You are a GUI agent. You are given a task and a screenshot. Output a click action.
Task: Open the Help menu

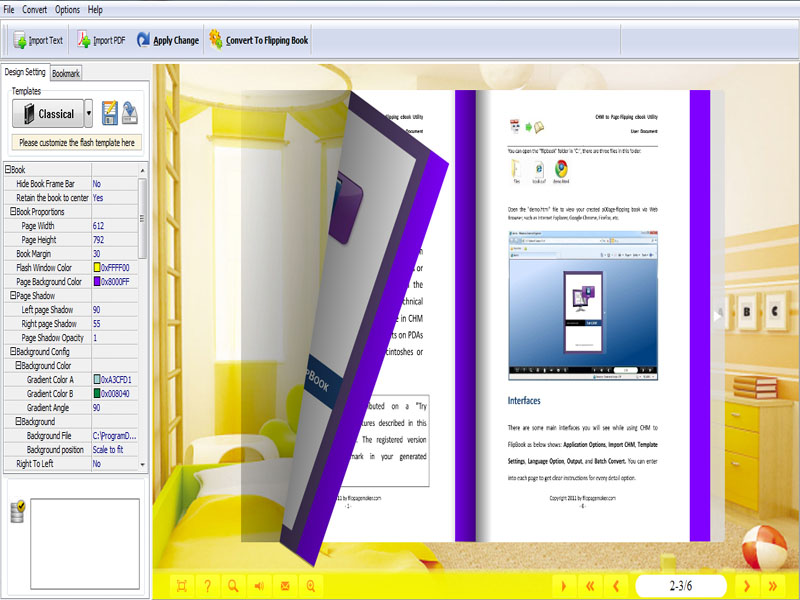point(95,9)
